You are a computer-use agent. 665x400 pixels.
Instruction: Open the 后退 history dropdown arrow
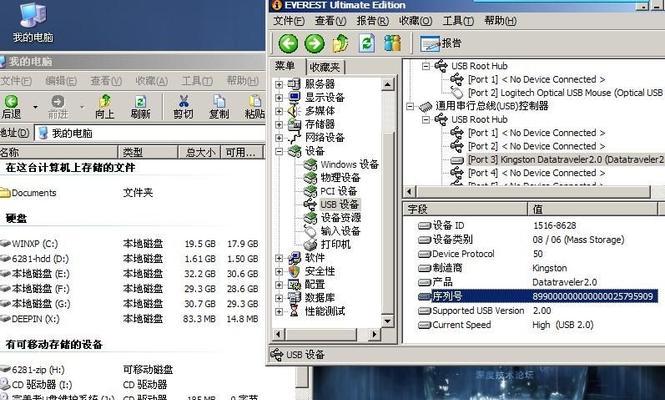[35, 107]
